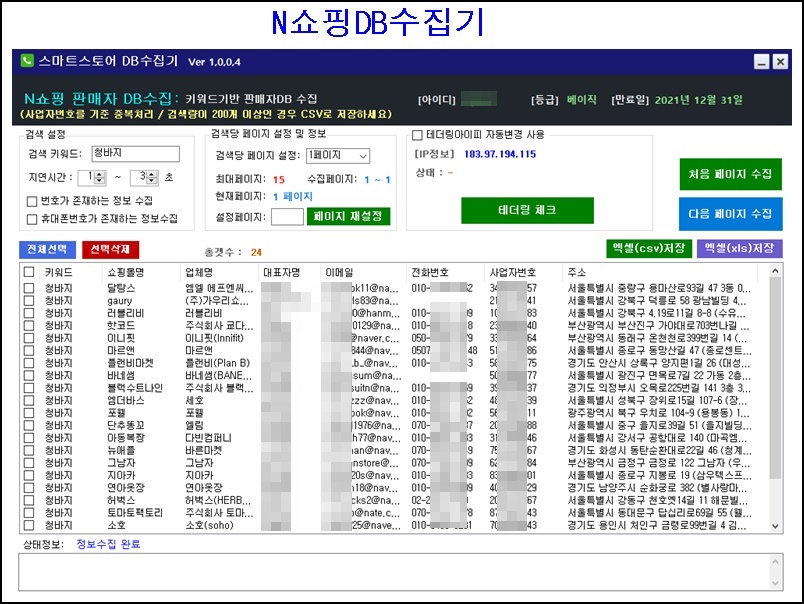This screenshot has height=604, width=804.
Task: Click the green phone icon in title bar
Action: (x=27, y=61)
